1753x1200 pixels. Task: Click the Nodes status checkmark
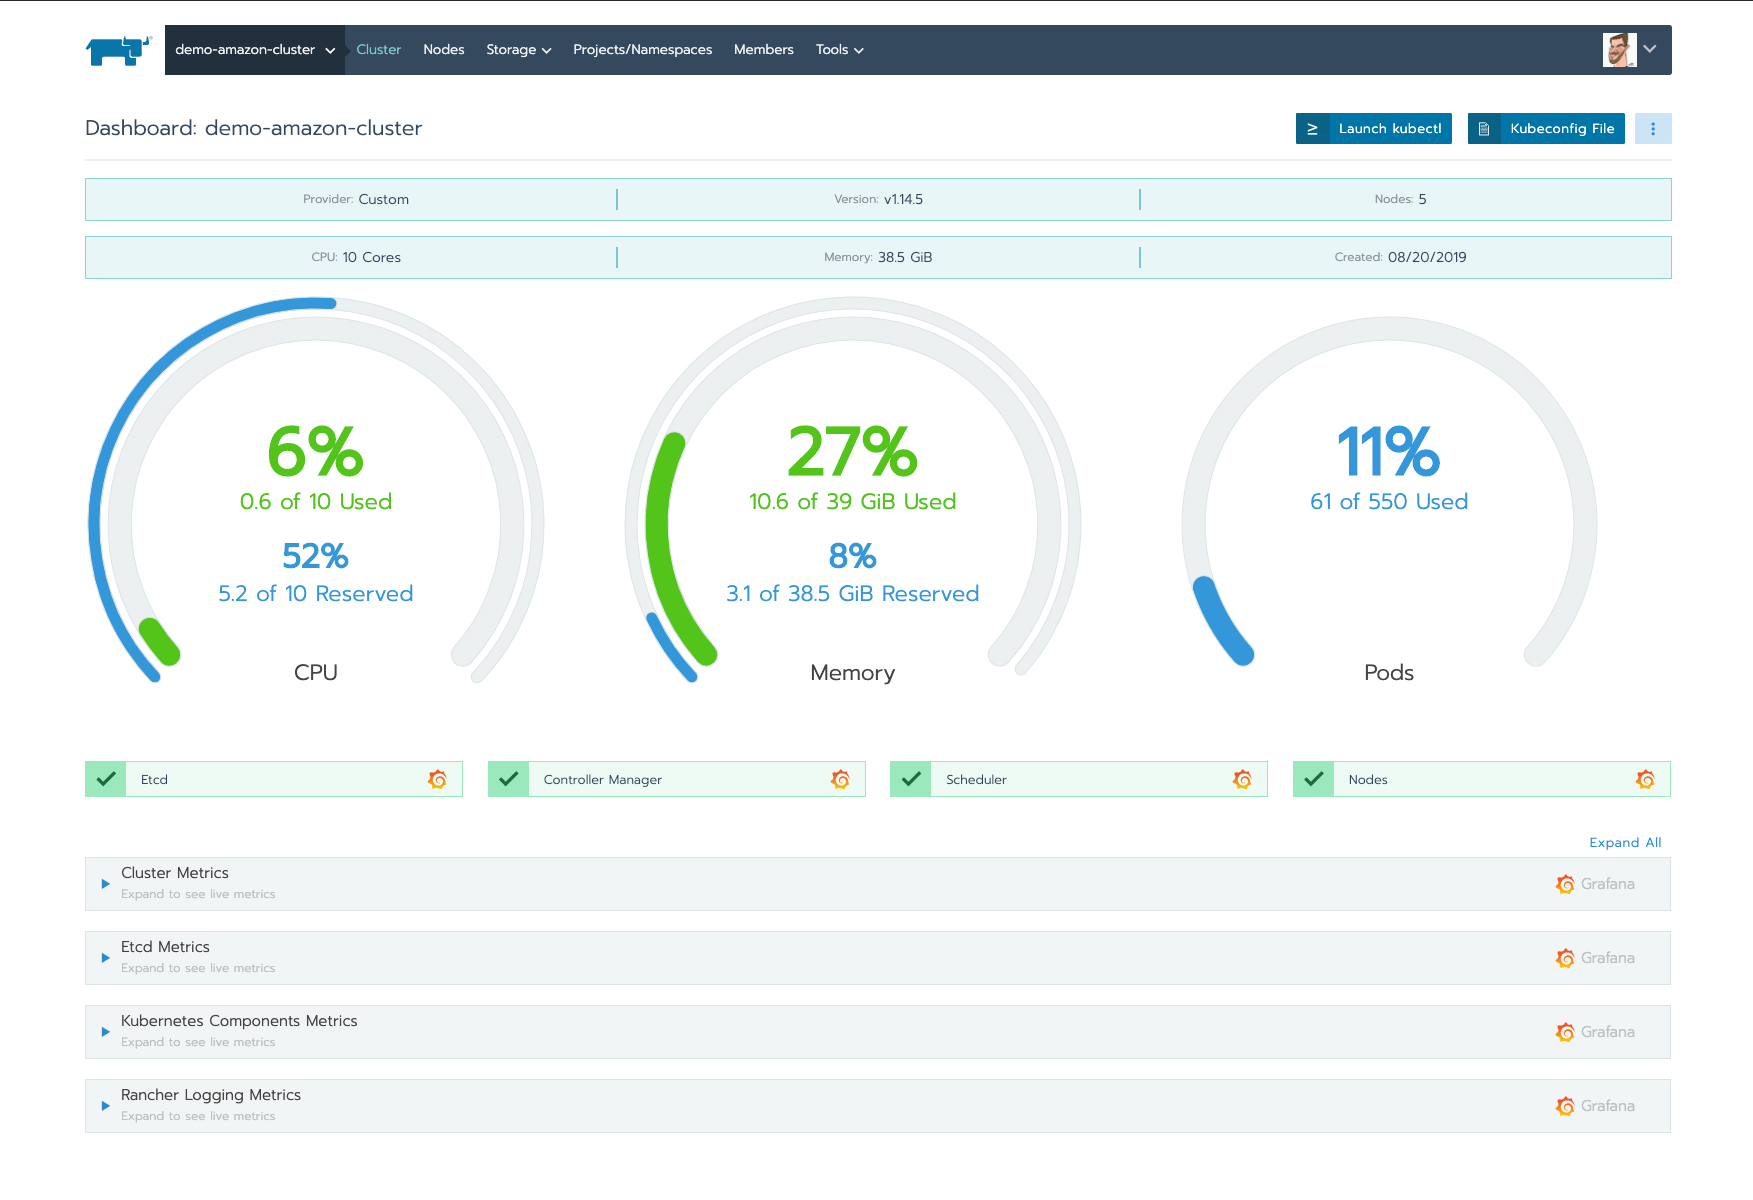1313,779
